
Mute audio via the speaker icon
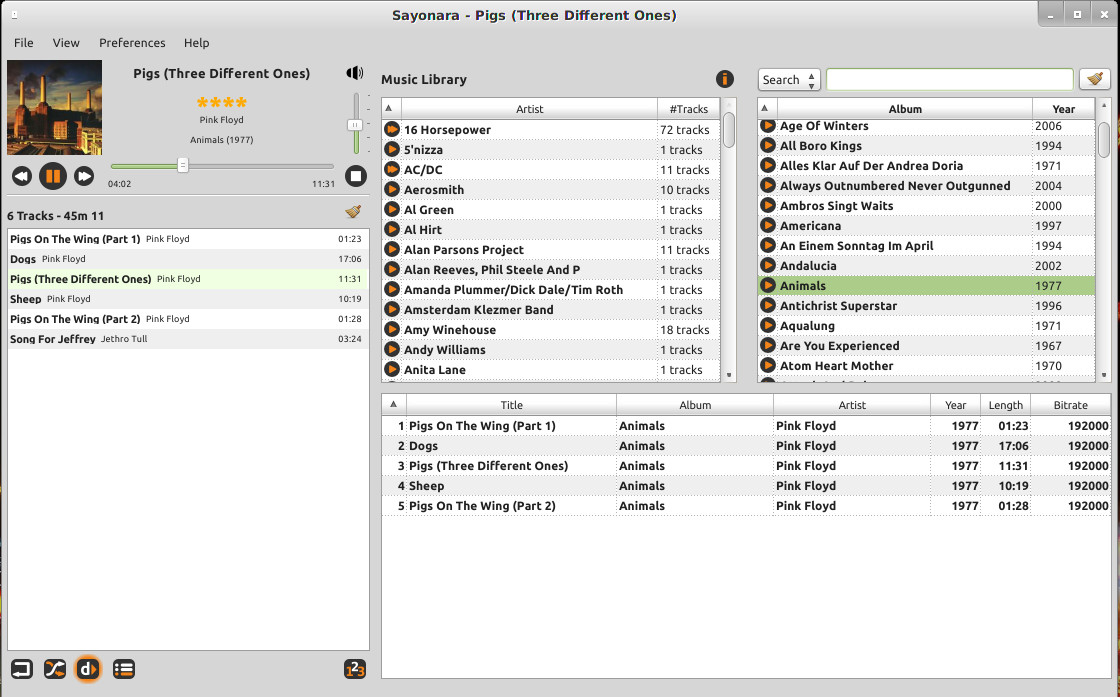[x=355, y=73]
